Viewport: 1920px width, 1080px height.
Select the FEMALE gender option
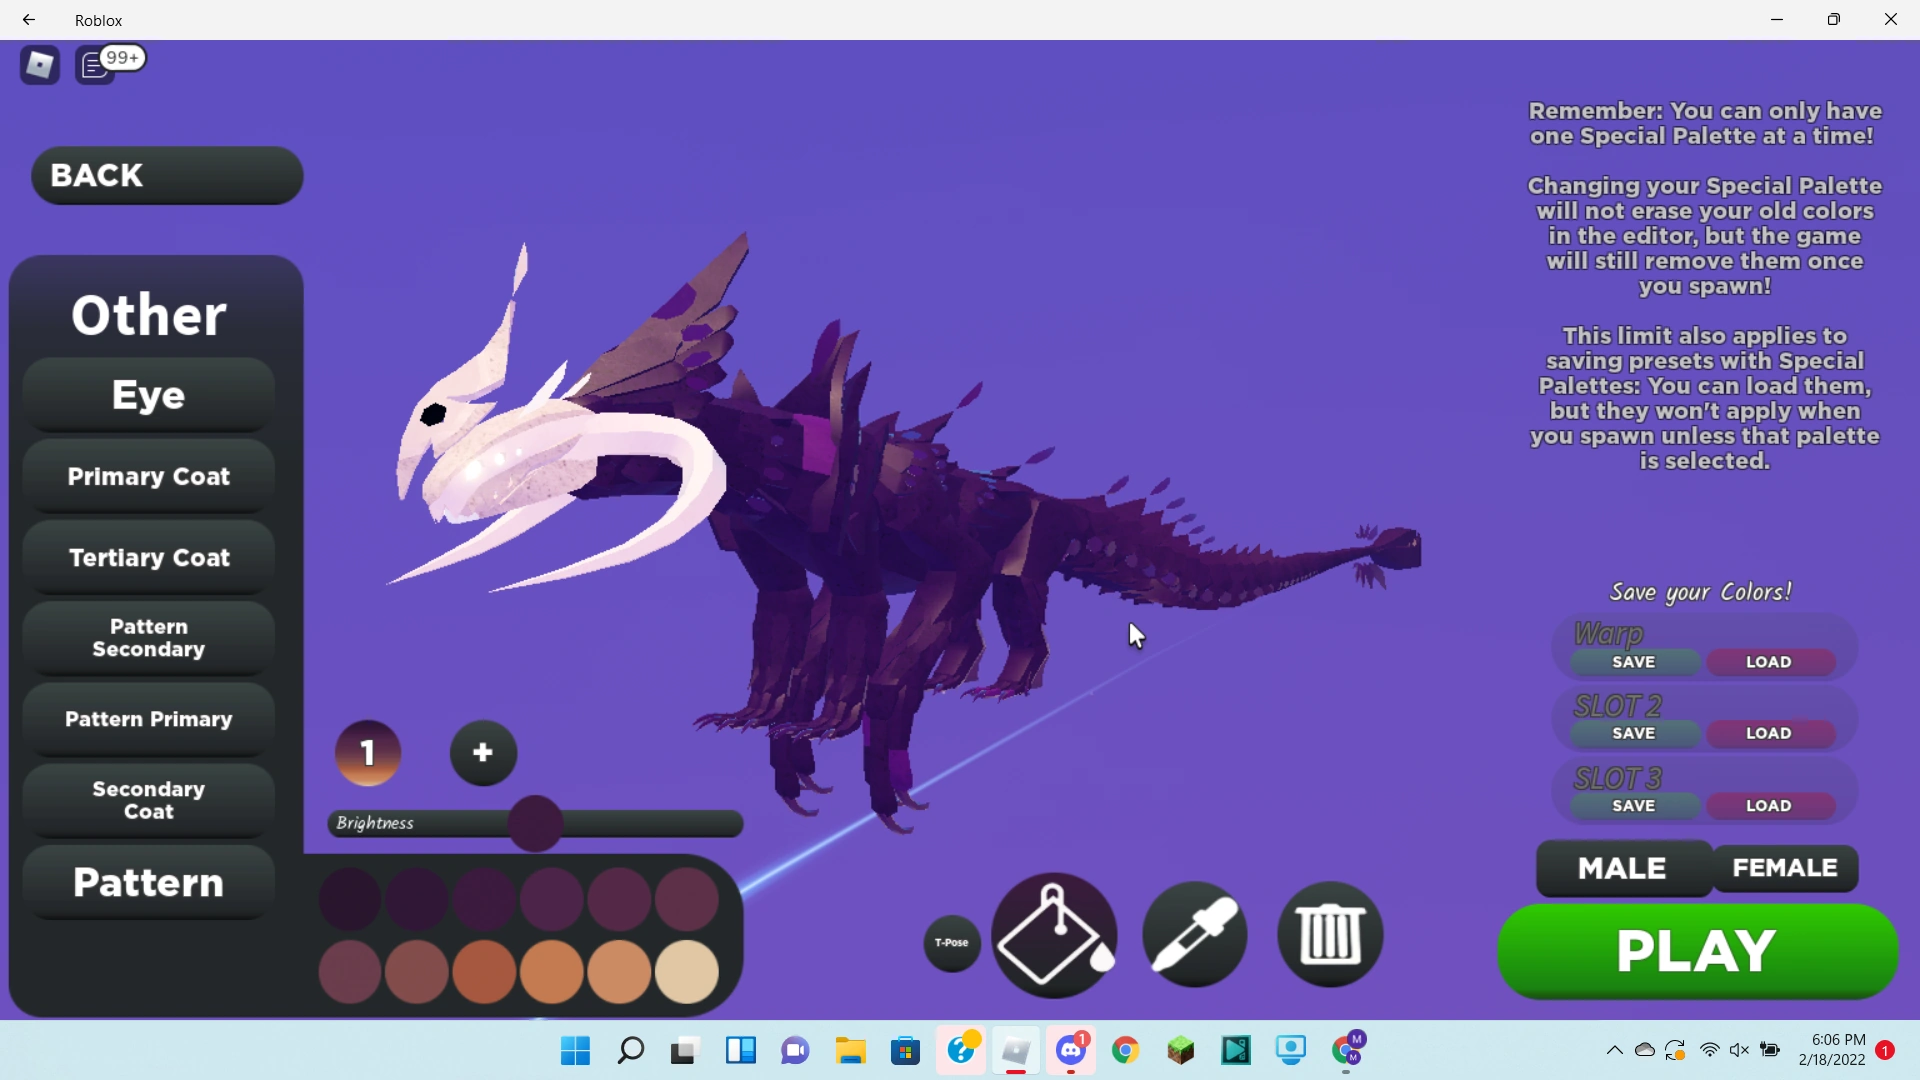[x=1785, y=868]
